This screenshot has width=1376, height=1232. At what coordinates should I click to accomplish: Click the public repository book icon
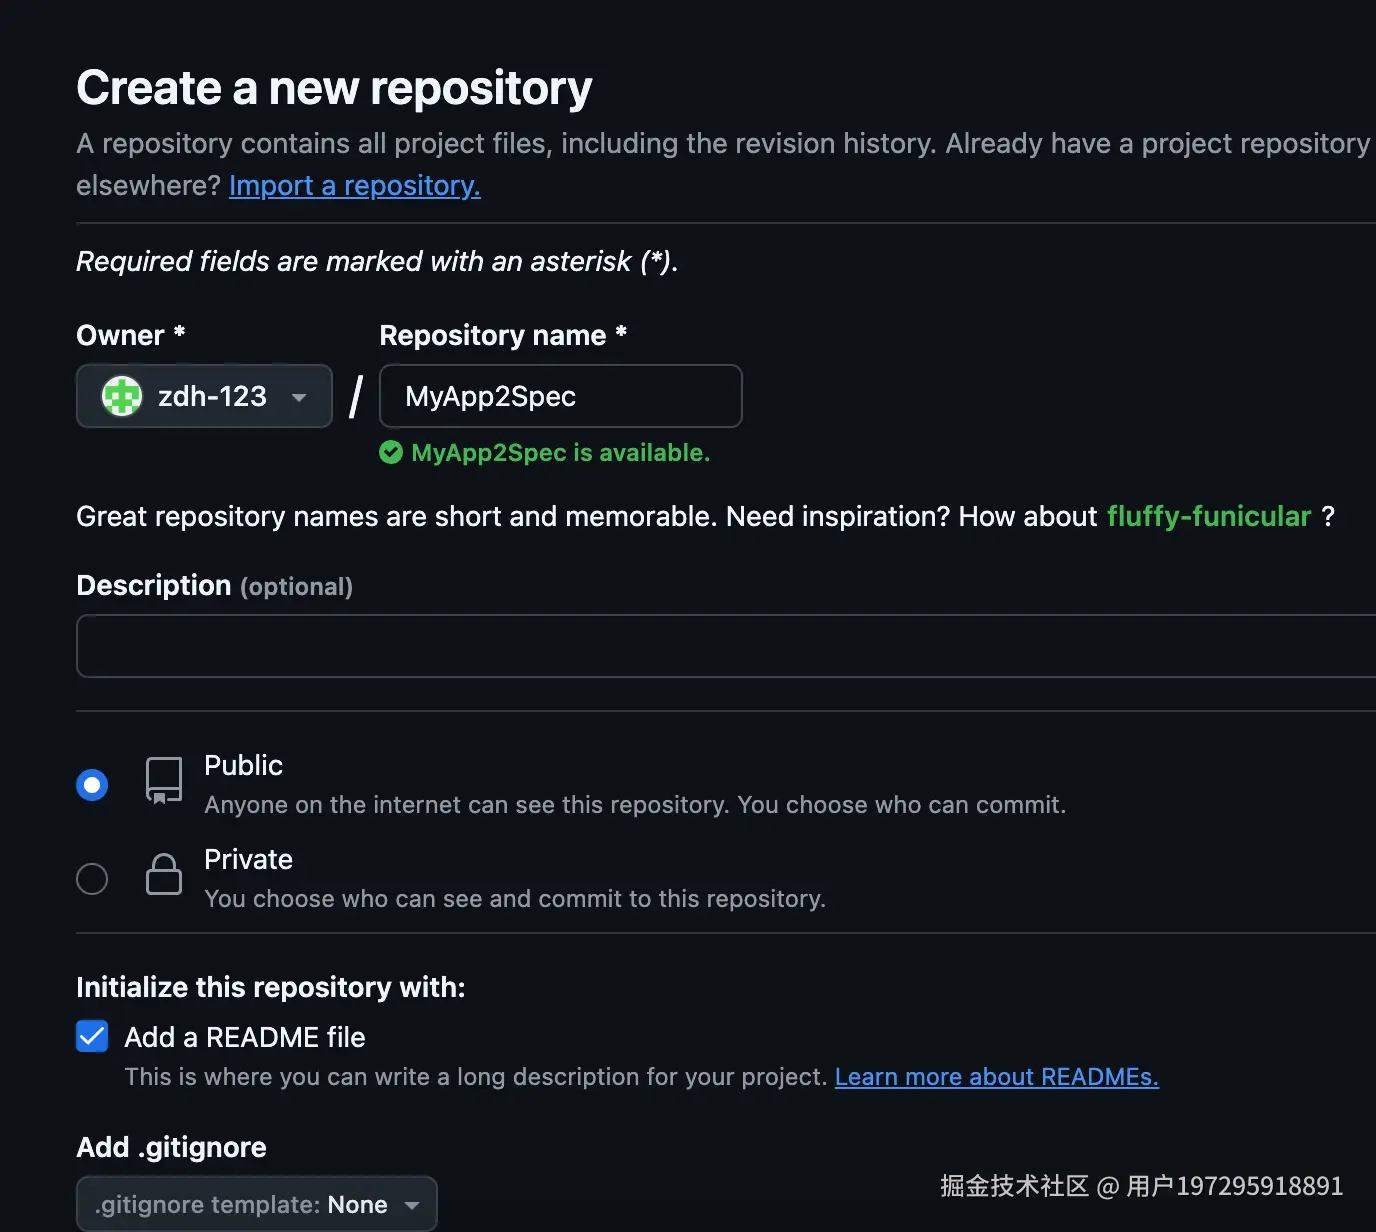[164, 780]
